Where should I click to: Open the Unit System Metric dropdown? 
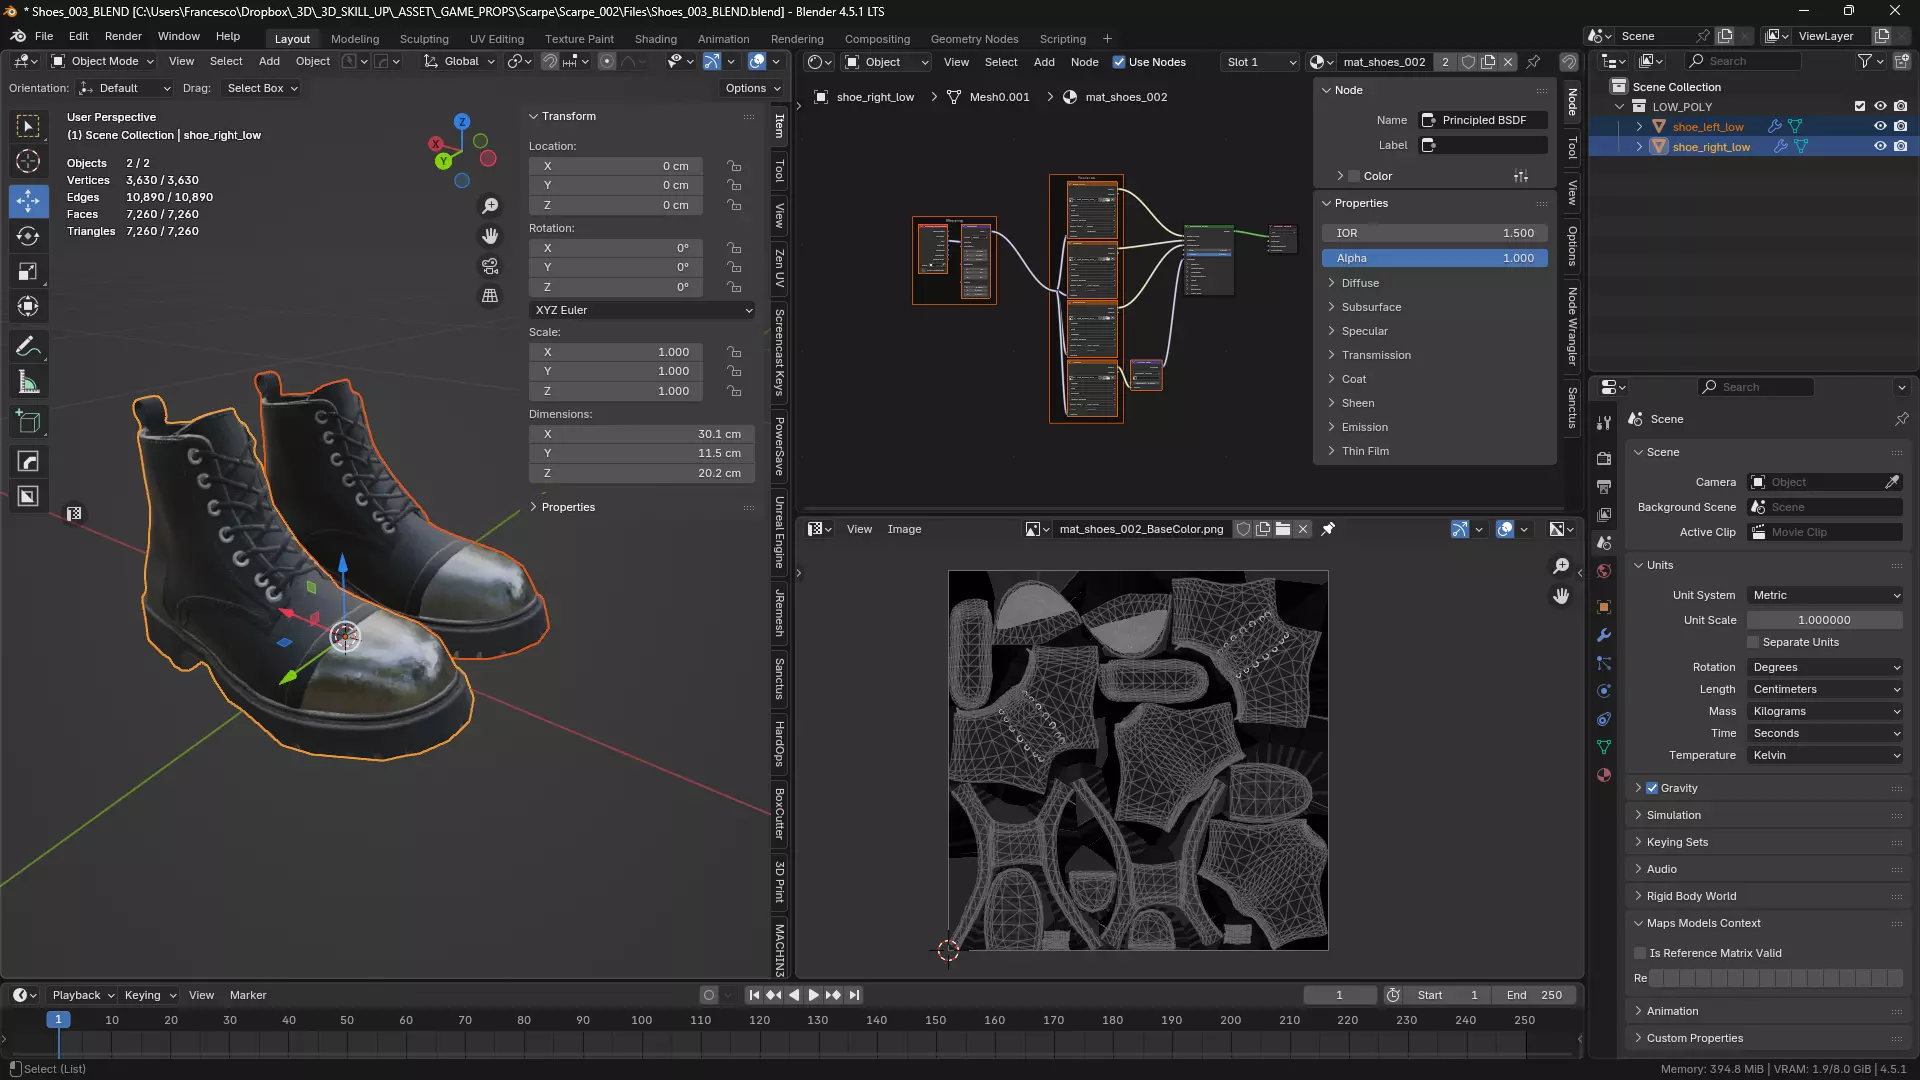pos(1825,595)
